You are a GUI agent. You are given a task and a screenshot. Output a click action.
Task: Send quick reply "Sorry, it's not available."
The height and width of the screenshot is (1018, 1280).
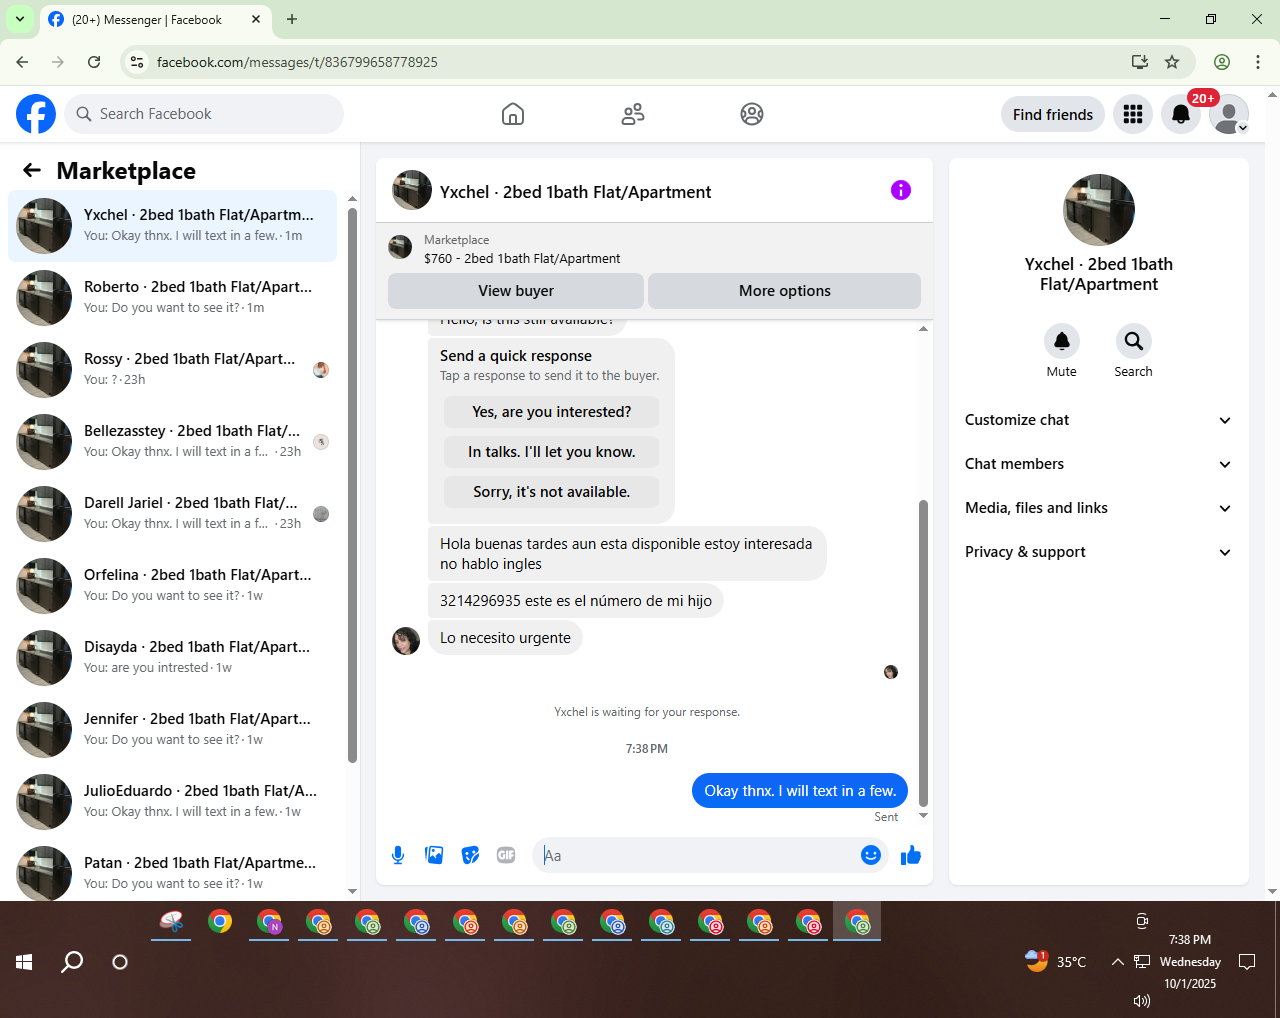(x=551, y=492)
